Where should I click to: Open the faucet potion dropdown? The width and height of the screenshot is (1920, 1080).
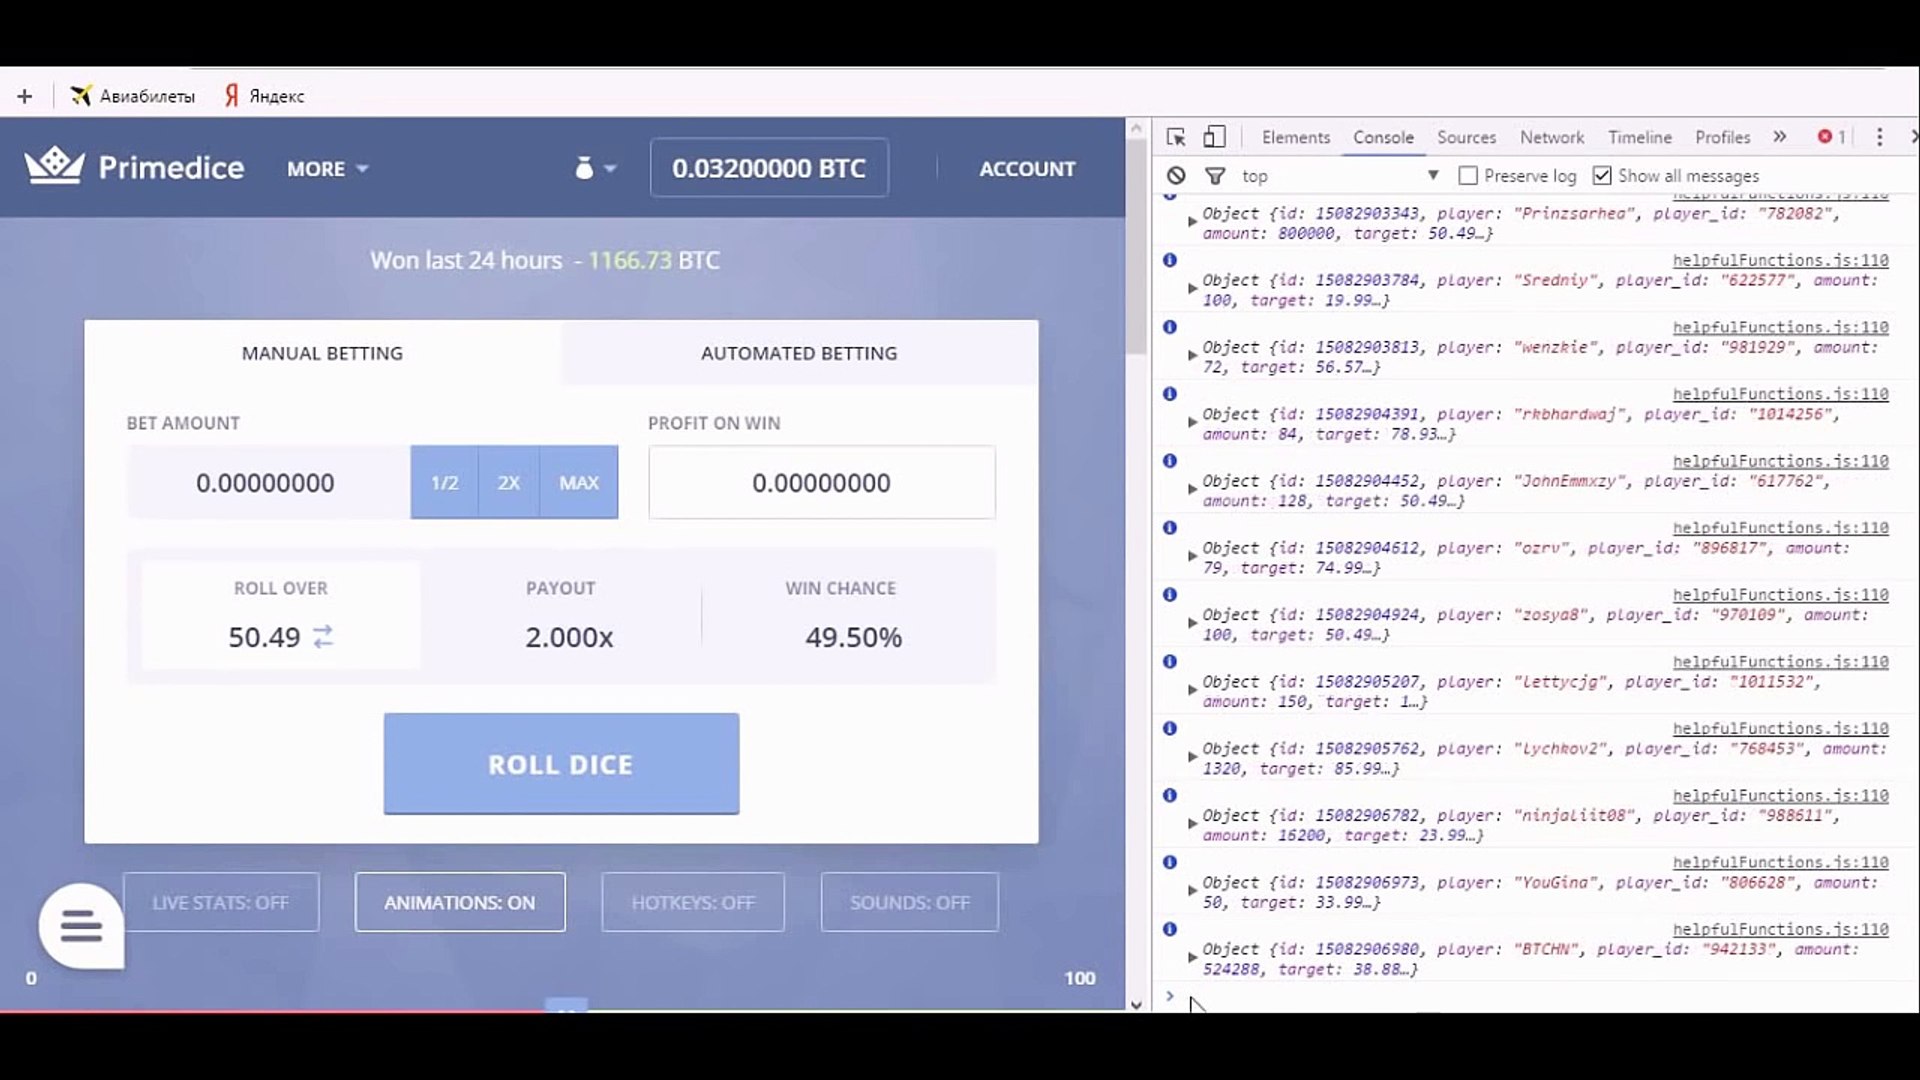595,168
